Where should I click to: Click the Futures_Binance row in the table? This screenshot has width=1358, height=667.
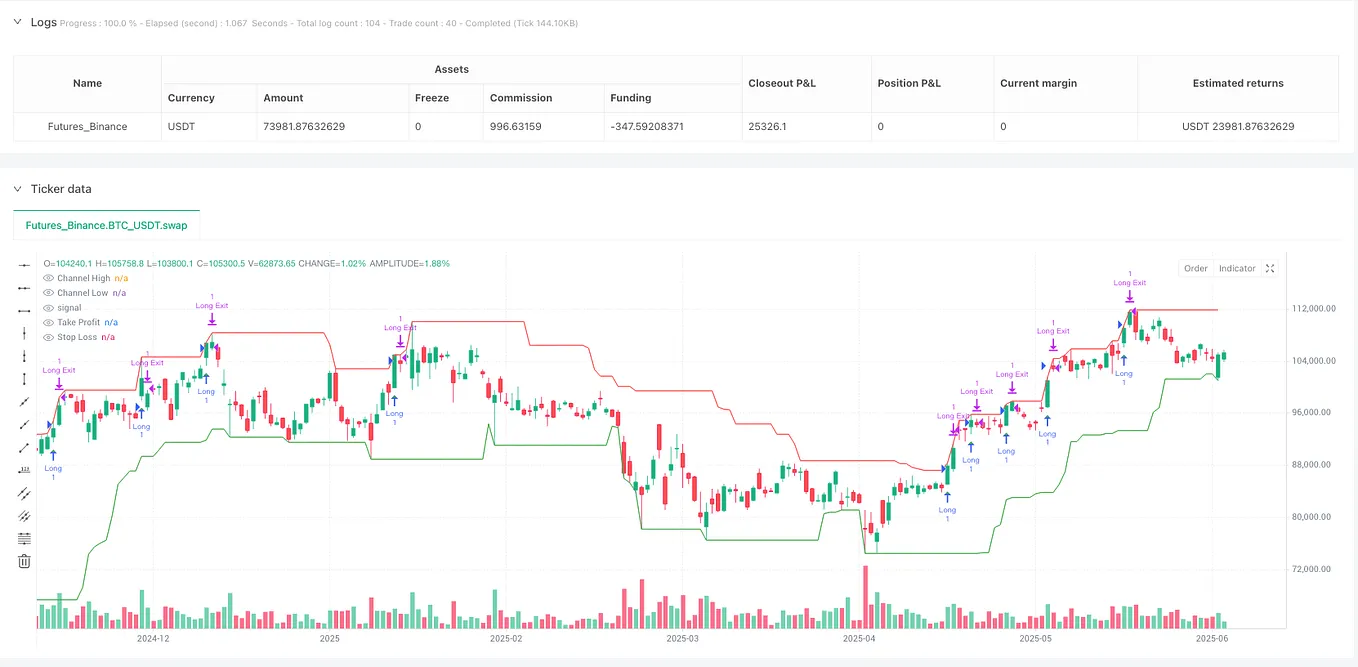(x=87, y=126)
